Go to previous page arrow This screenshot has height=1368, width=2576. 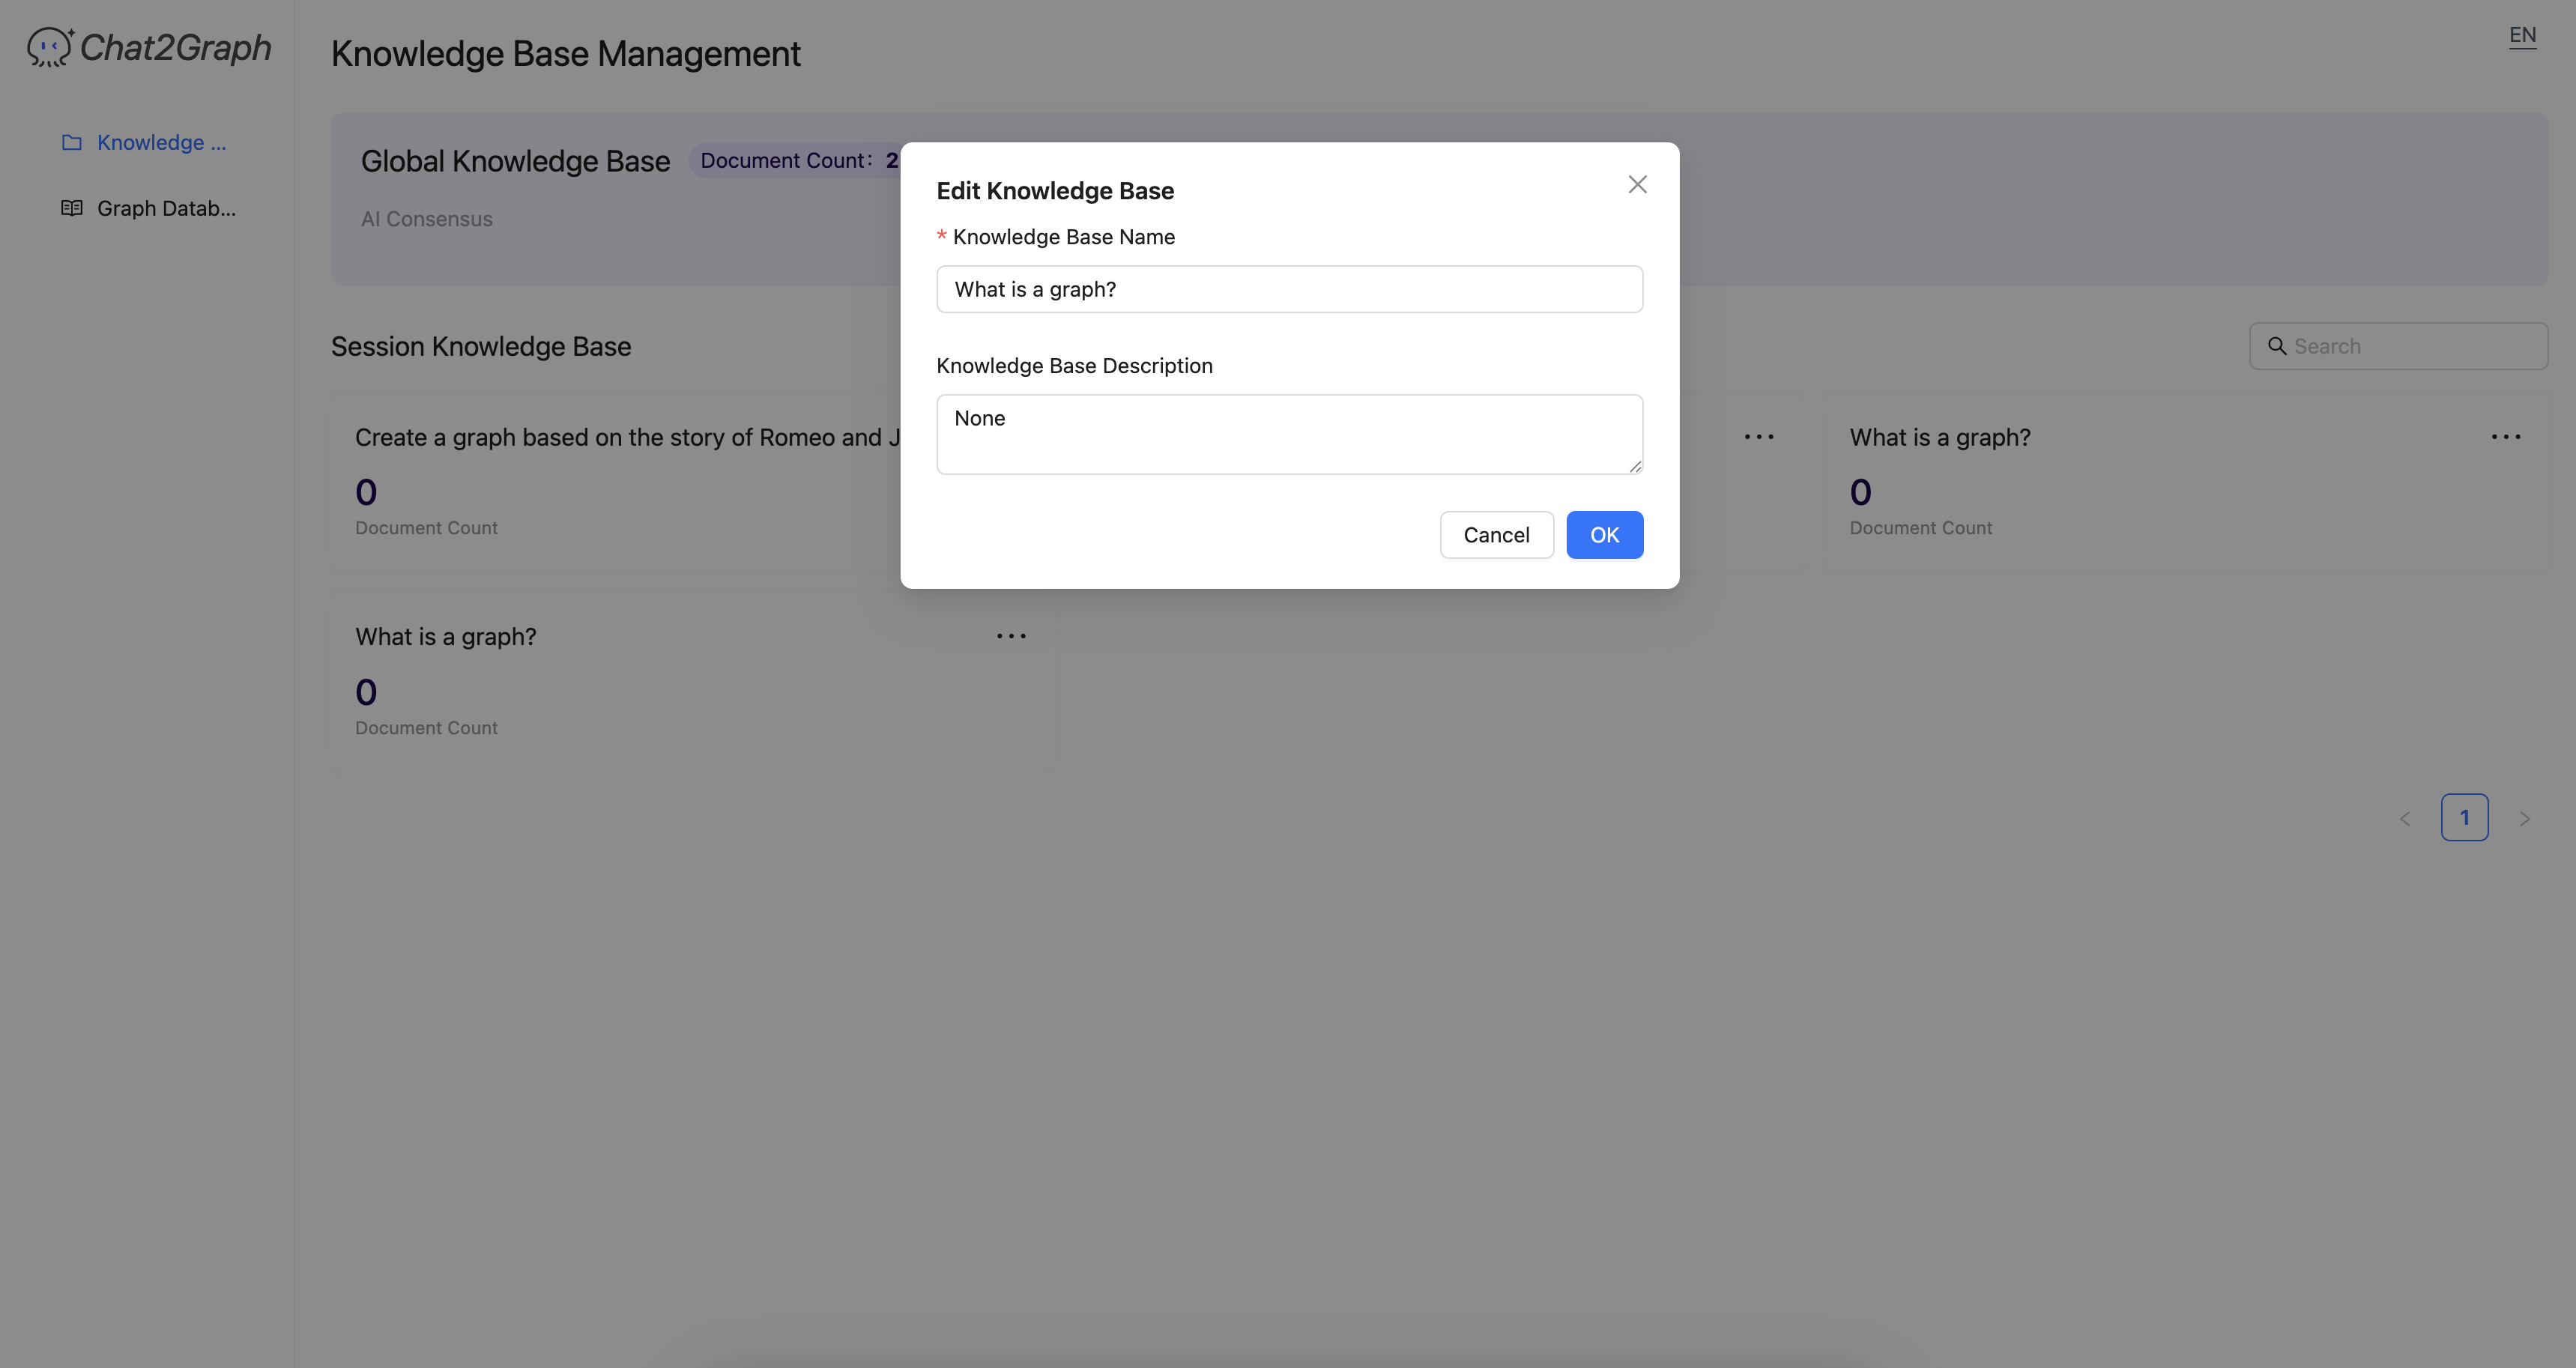click(x=2405, y=818)
